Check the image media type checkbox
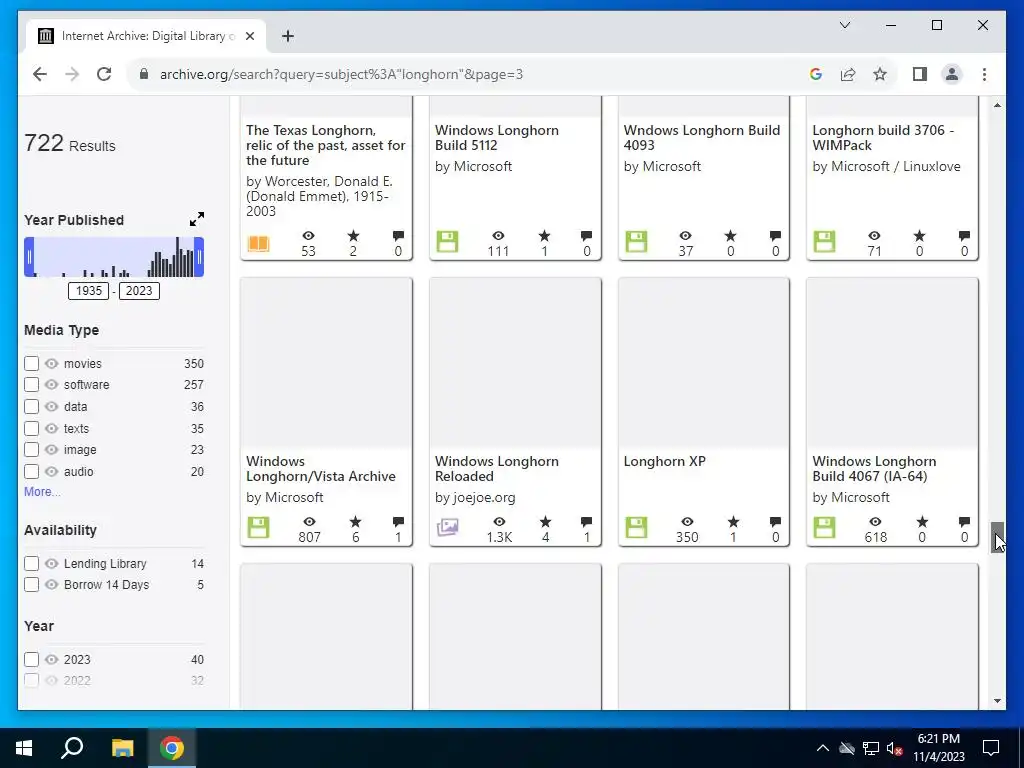Screen dimensions: 1024x768 31,449
